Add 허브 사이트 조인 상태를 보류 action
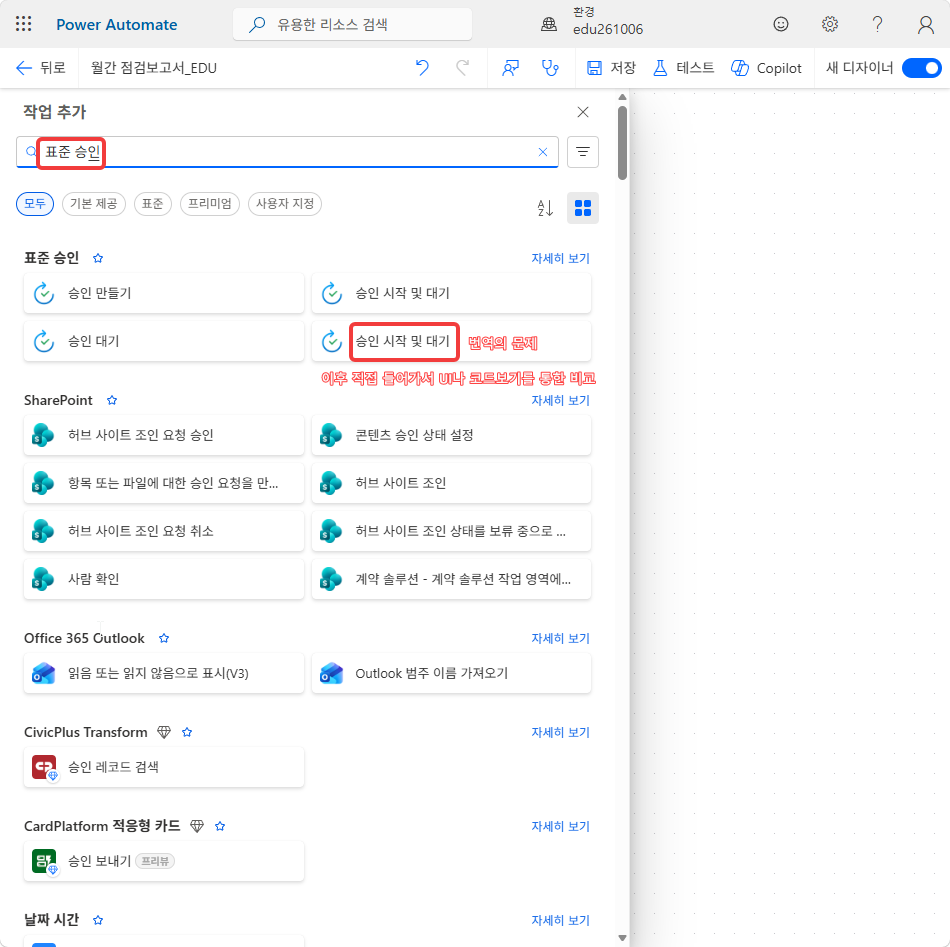 (451, 531)
